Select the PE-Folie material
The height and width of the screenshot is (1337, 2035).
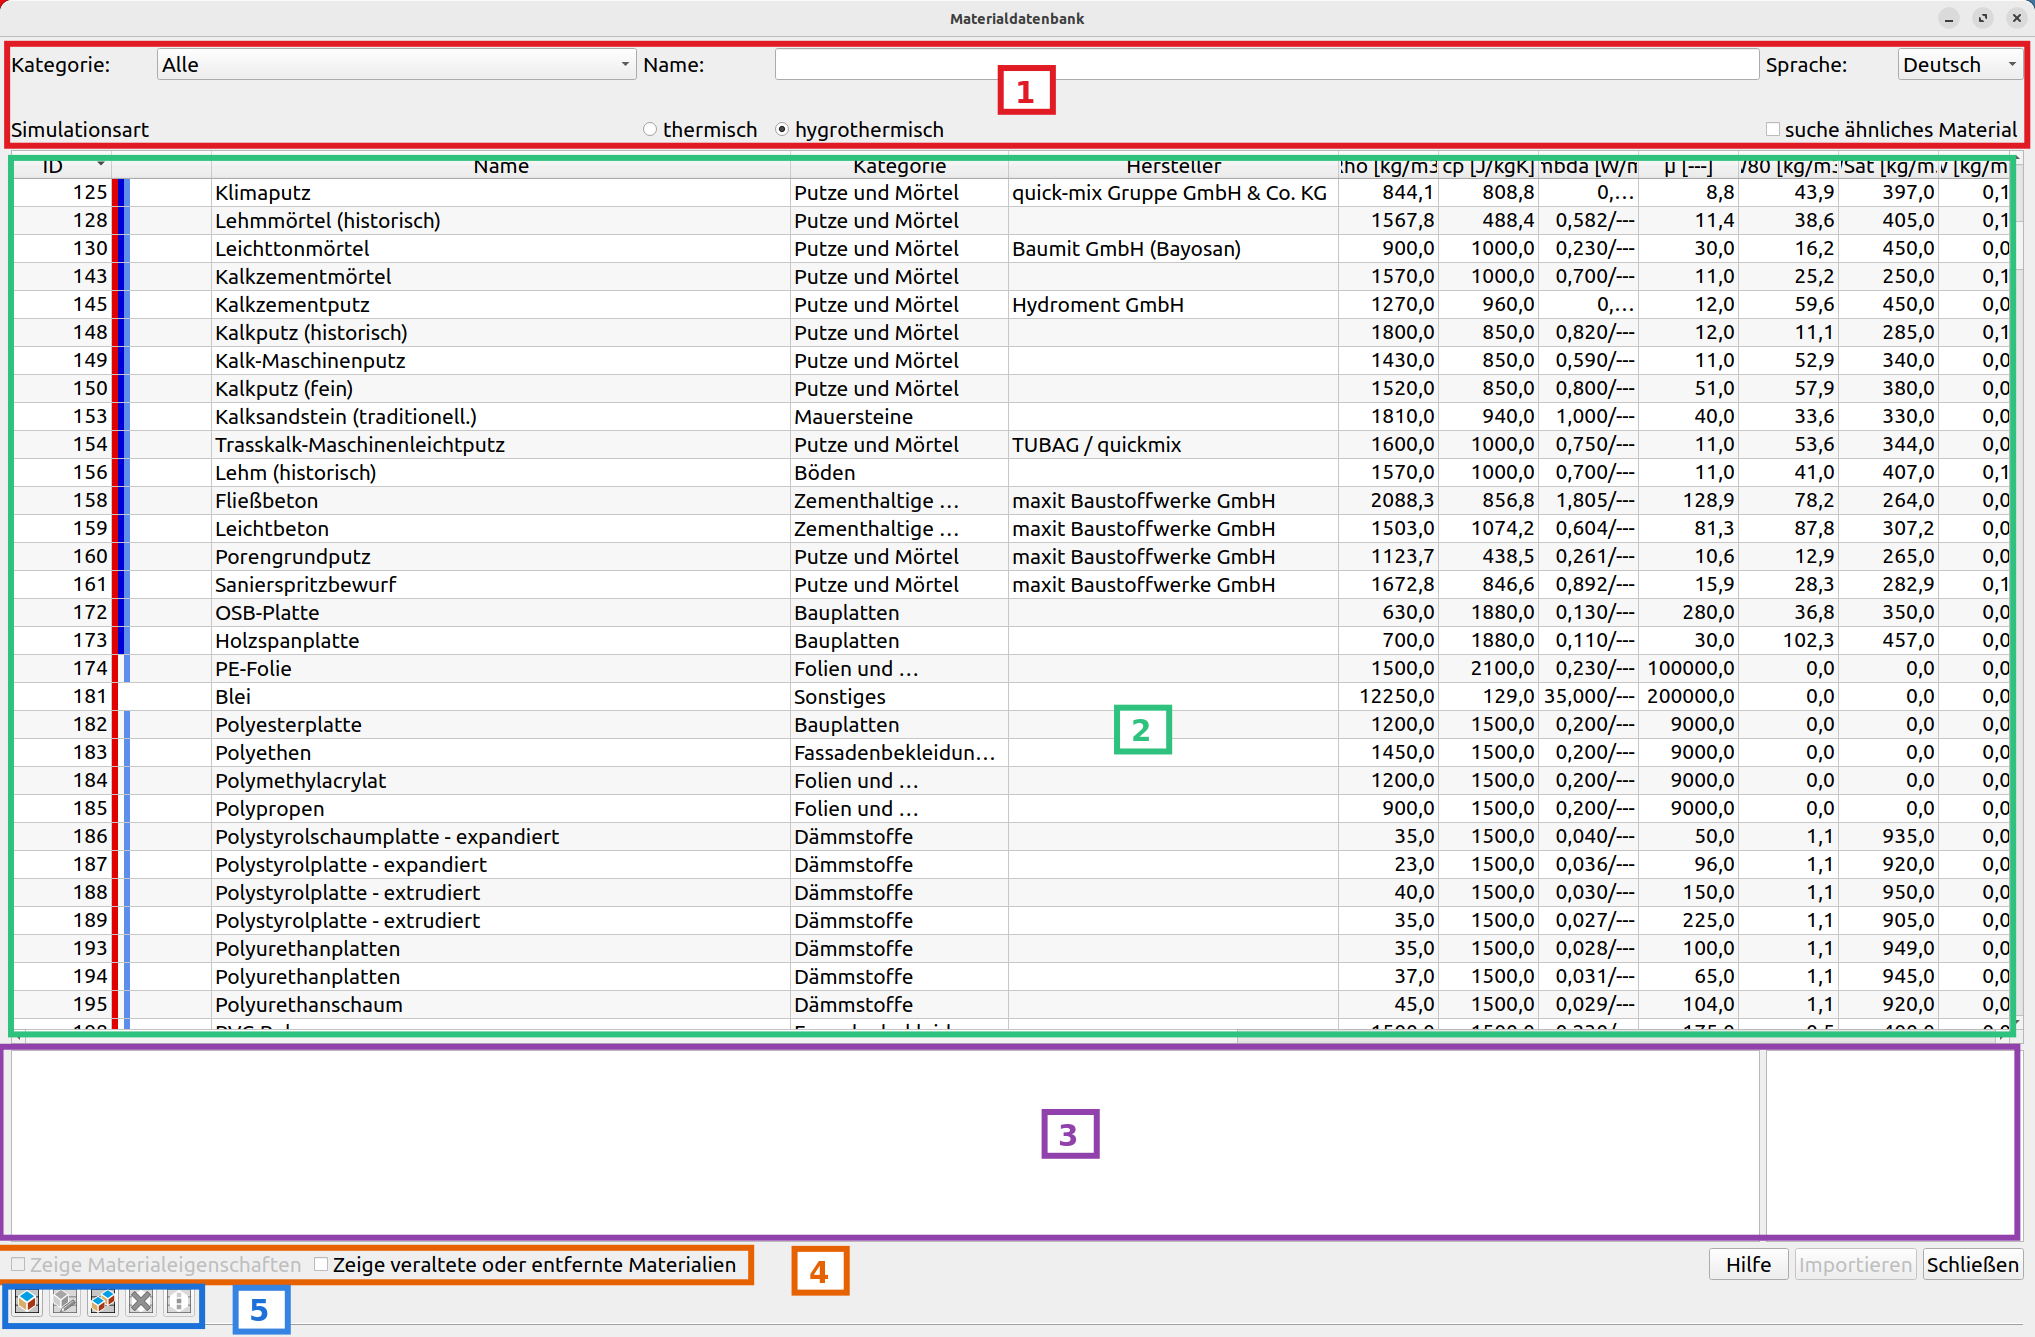pyautogui.click(x=1011, y=669)
